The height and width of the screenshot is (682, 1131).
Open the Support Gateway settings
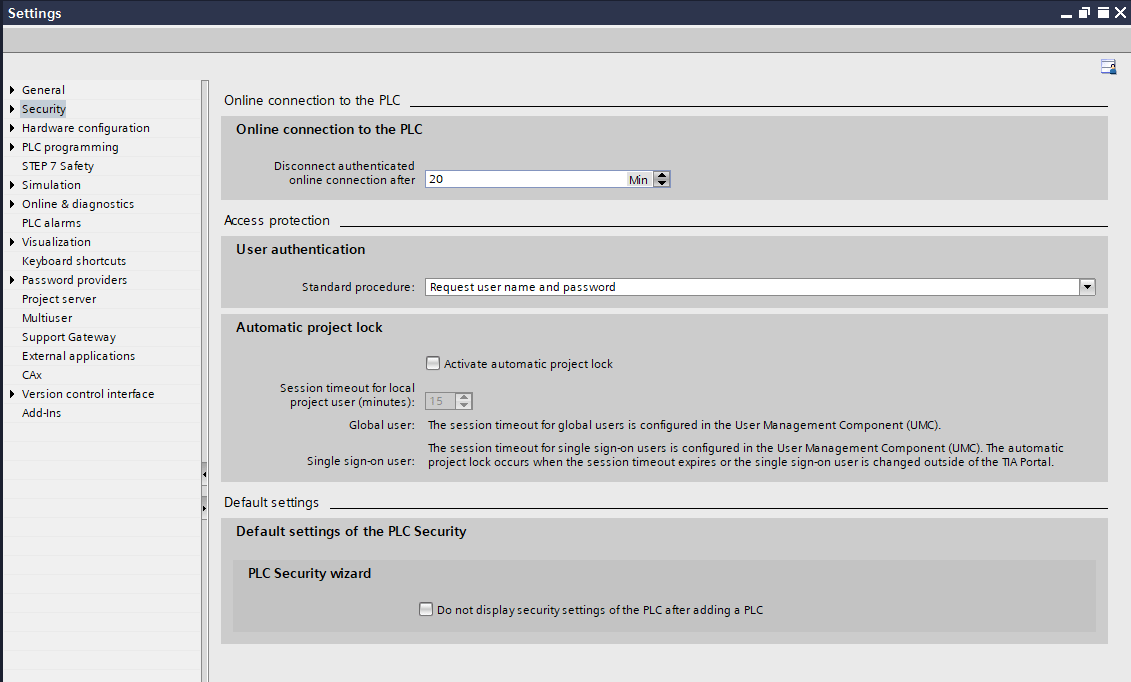pyautogui.click(x=69, y=337)
